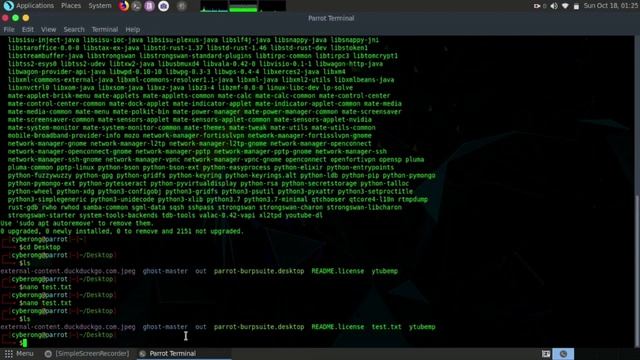
Task: Open the Wi-Fi network tray icon
Action: click(565, 6)
